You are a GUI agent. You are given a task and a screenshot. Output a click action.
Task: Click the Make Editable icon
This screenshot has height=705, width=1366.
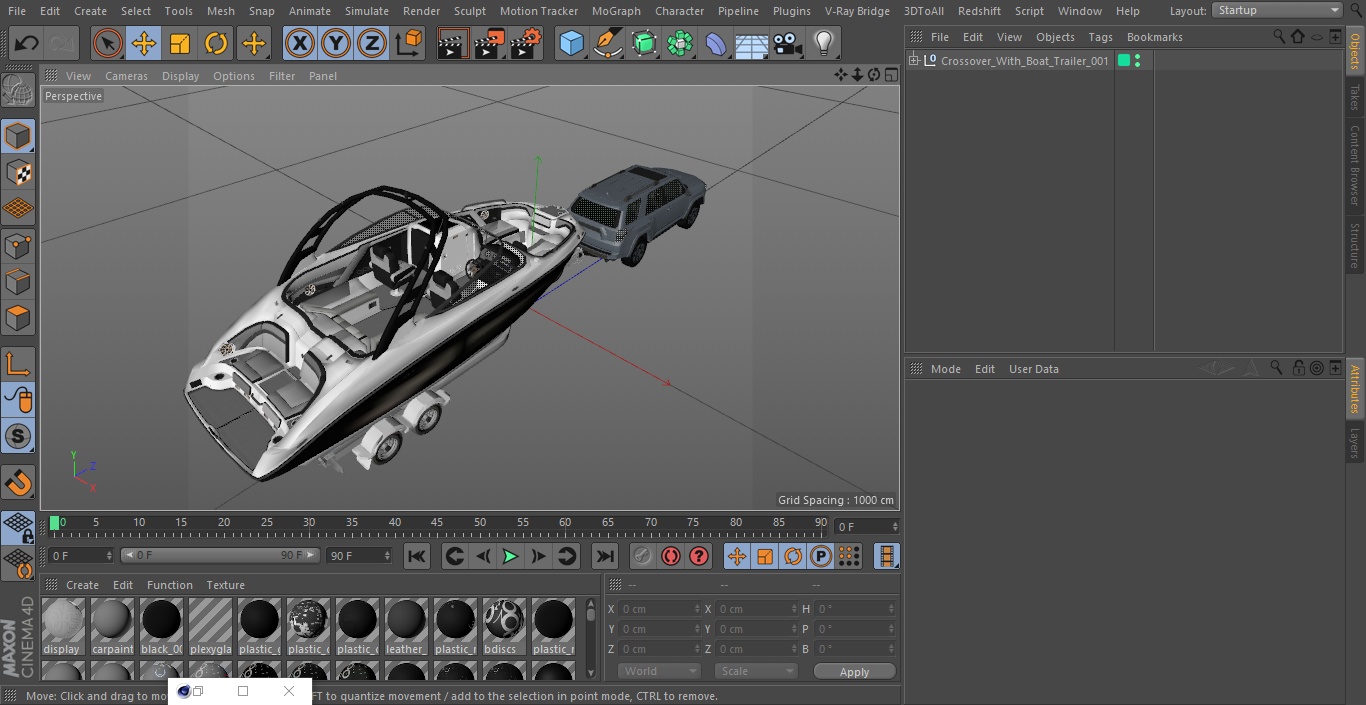coord(18,91)
